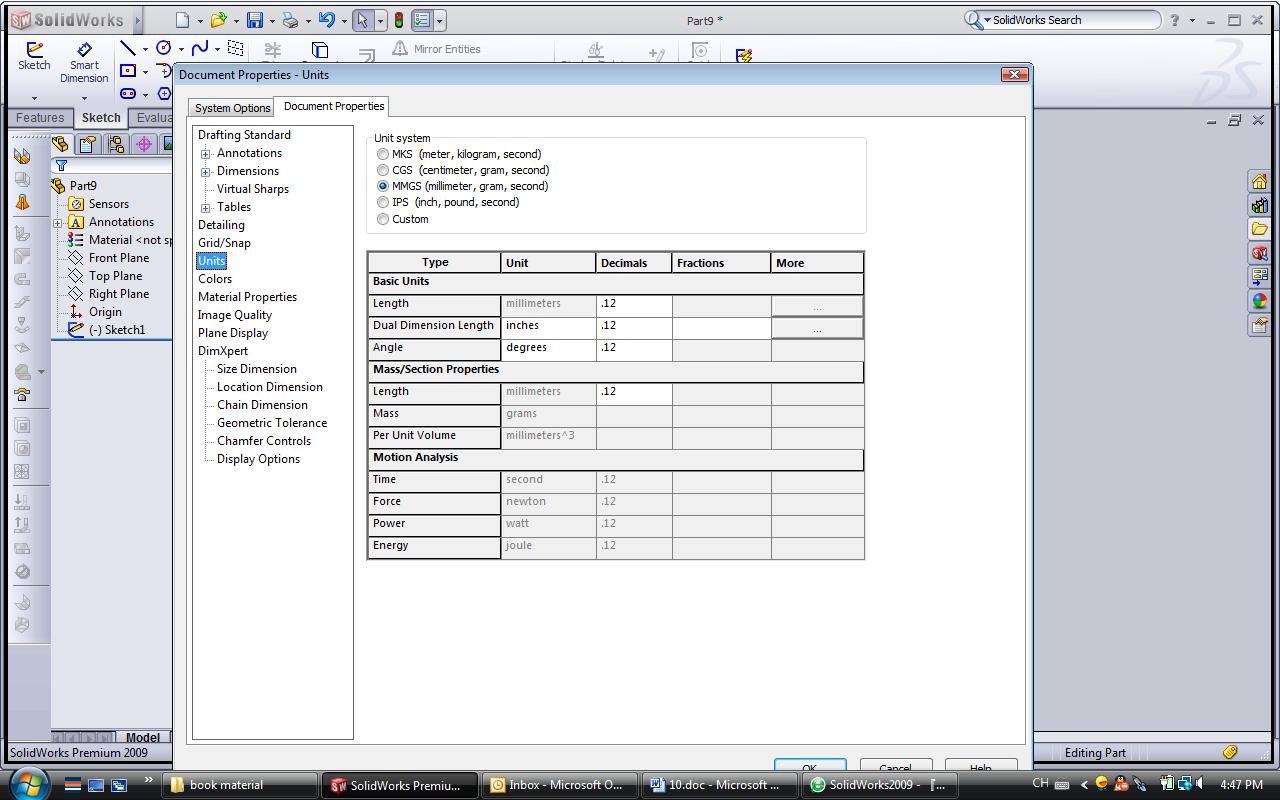The image size is (1280, 800).
Task: Select the Straight Slot sketch tool
Action: pos(128,94)
